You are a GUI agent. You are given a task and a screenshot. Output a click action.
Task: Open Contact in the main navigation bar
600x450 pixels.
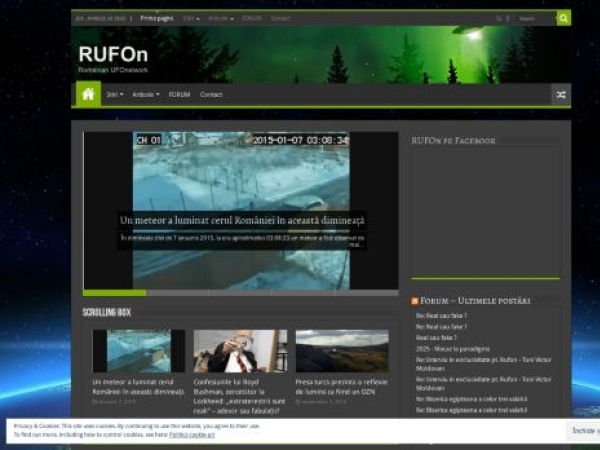tap(211, 95)
